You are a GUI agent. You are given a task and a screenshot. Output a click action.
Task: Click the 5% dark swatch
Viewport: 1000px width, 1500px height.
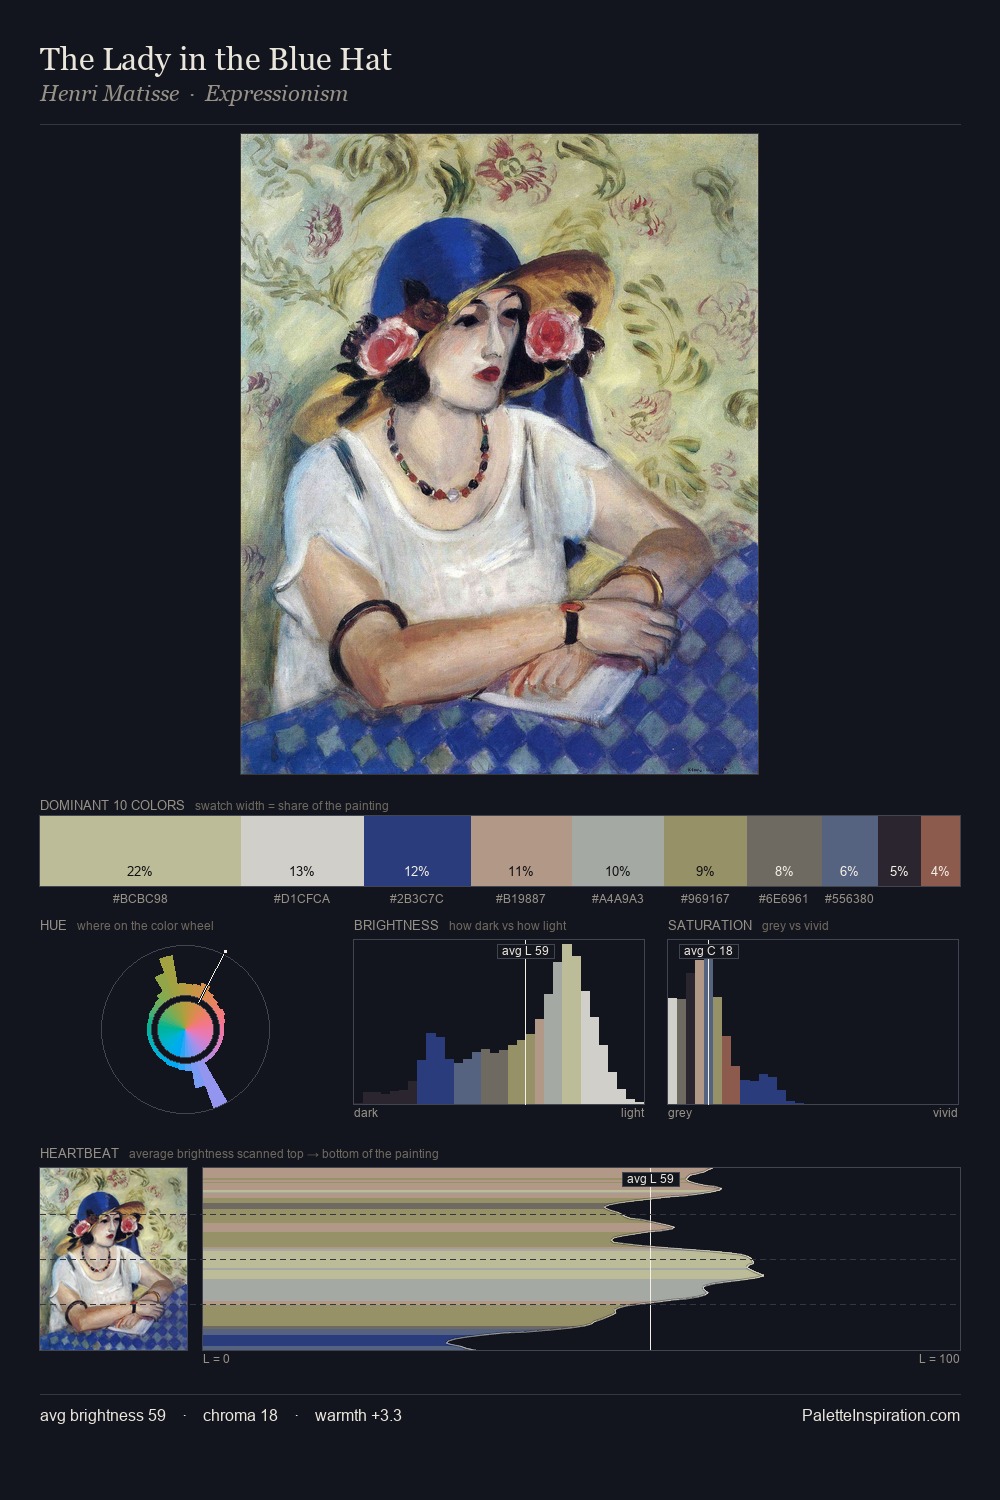pos(899,851)
